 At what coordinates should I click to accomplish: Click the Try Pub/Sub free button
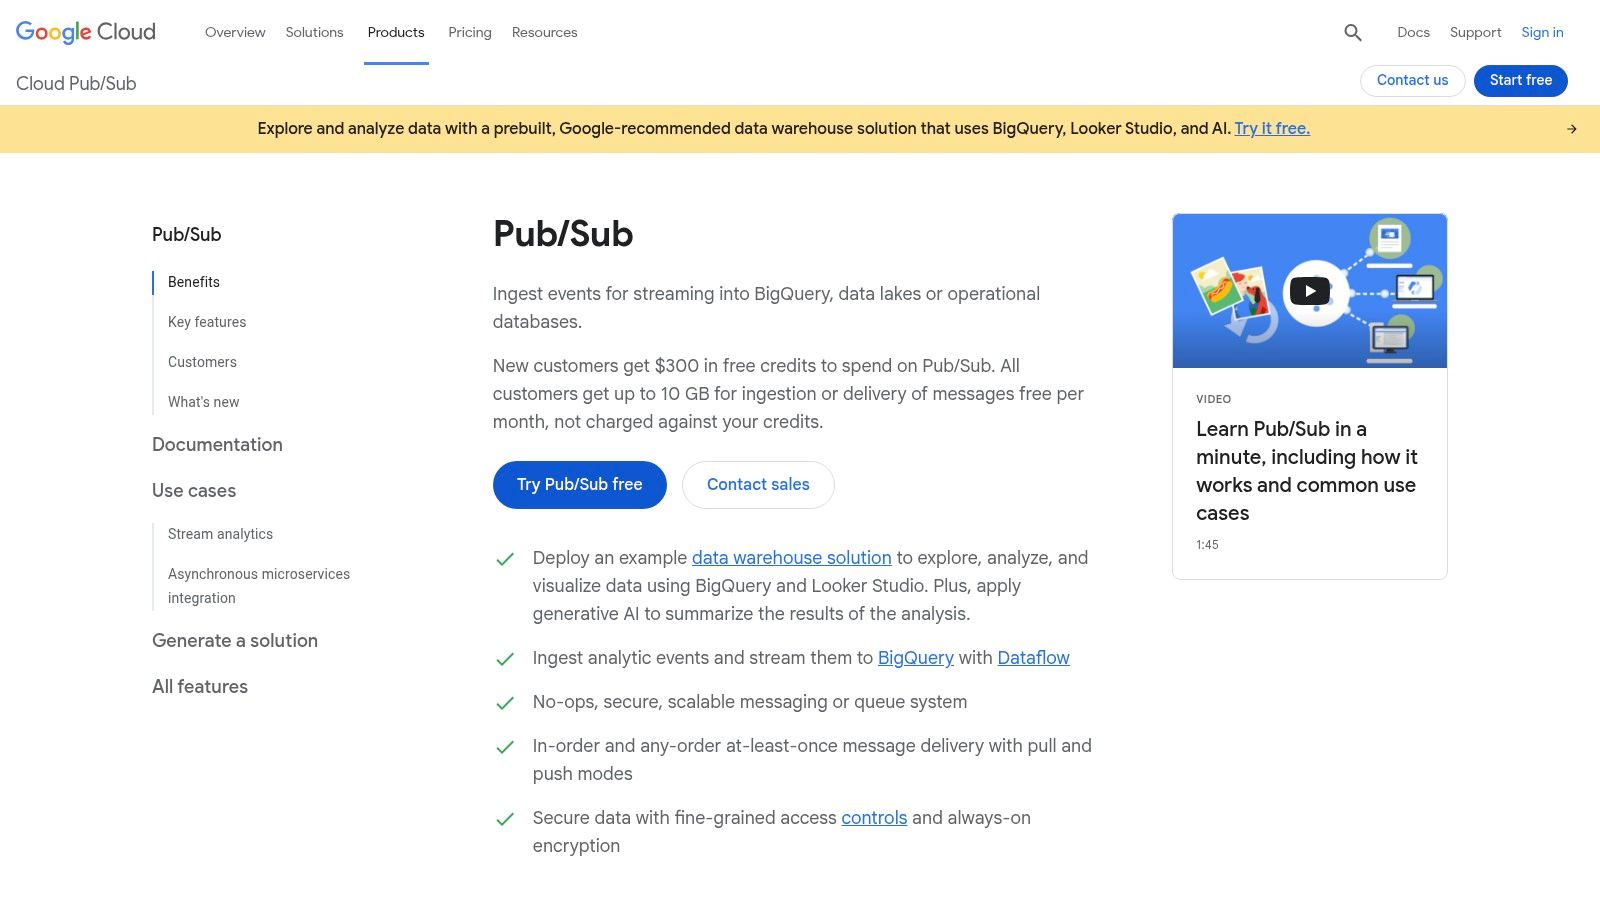click(x=579, y=484)
